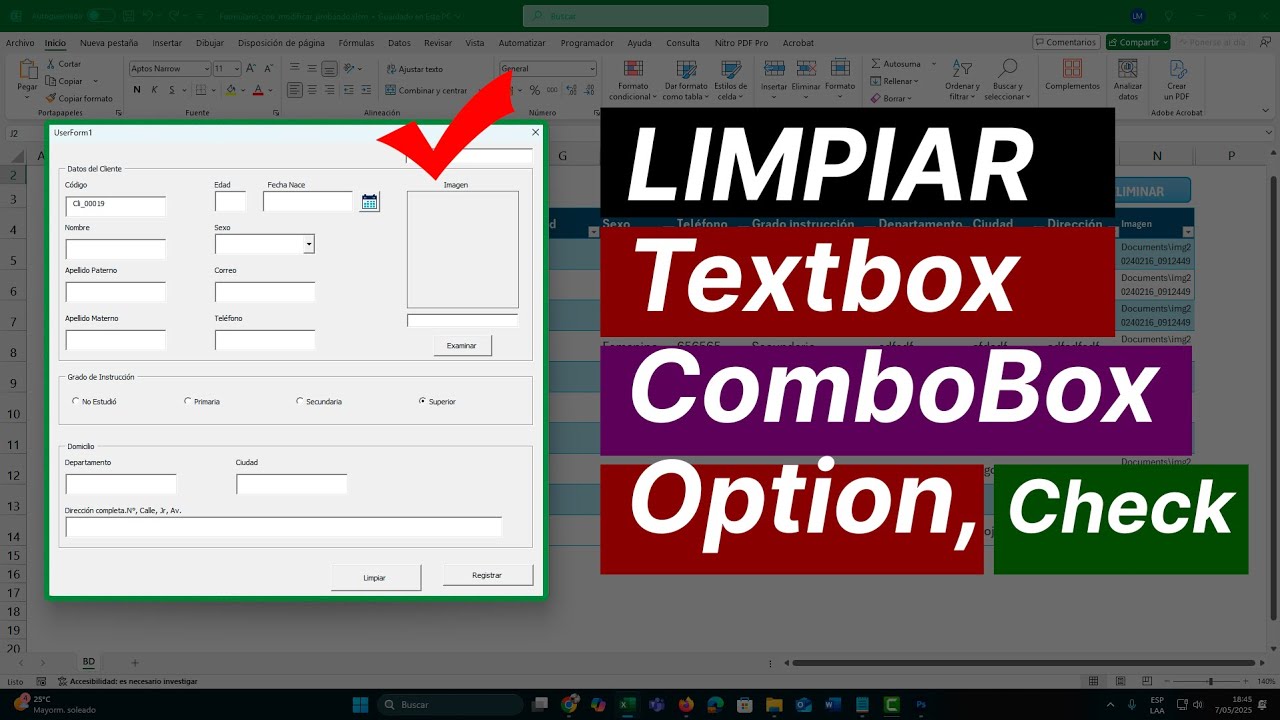Choose the Secundaria radio option
Image resolution: width=1280 pixels, height=720 pixels.
[300, 401]
